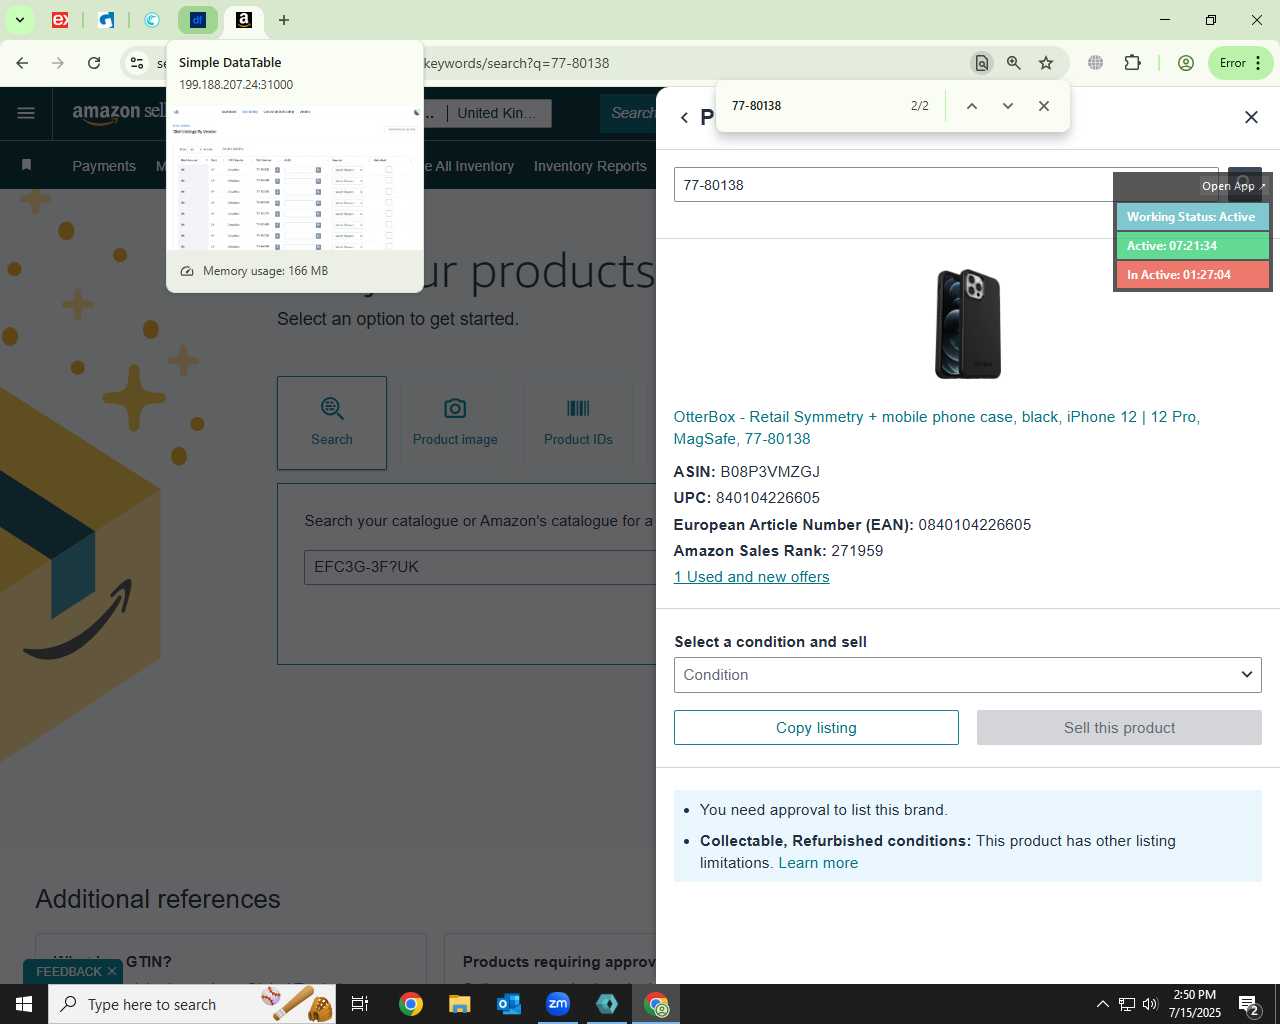Open the Amazon Seller hamburger menu
Screen dimensions: 1280x1024
click(26, 113)
